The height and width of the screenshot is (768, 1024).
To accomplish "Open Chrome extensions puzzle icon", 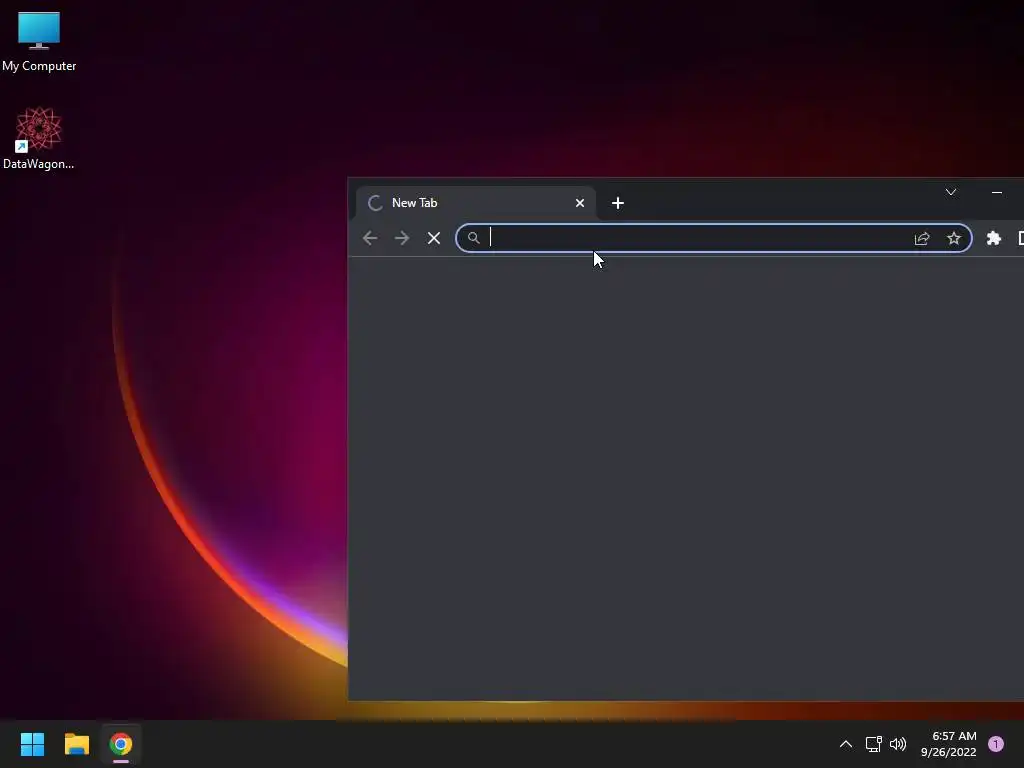I will pos(993,238).
